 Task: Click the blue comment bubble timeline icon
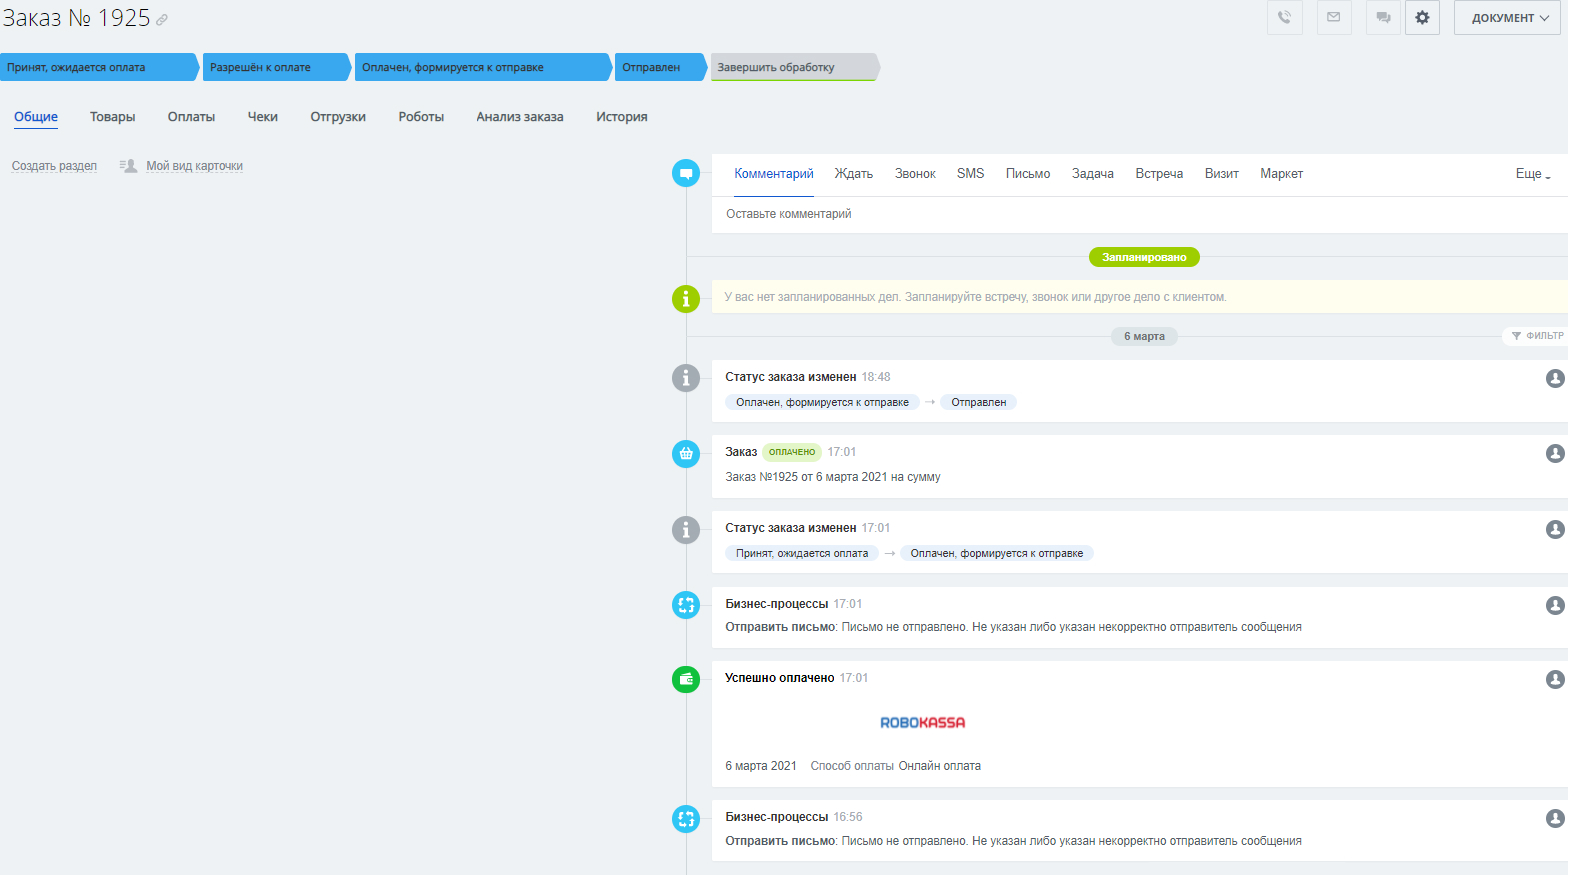[x=686, y=173]
